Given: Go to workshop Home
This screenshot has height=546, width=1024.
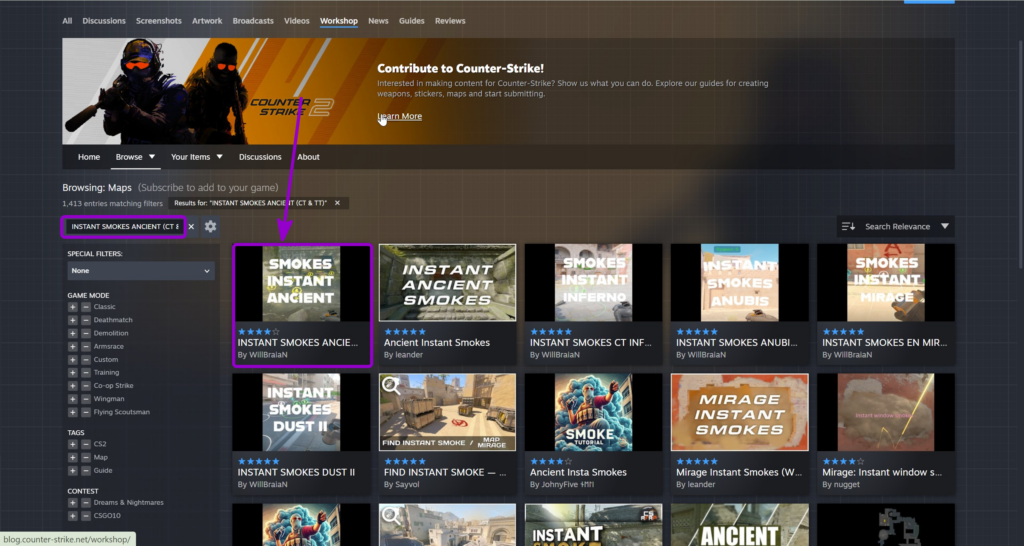Looking at the screenshot, I should click(x=89, y=157).
